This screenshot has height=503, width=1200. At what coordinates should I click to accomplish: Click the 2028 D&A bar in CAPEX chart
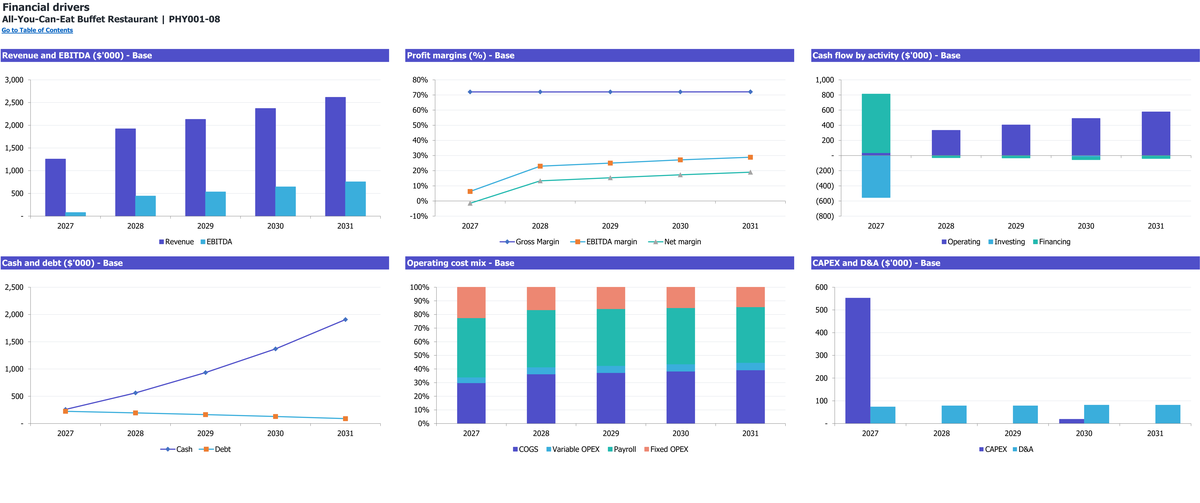point(953,415)
